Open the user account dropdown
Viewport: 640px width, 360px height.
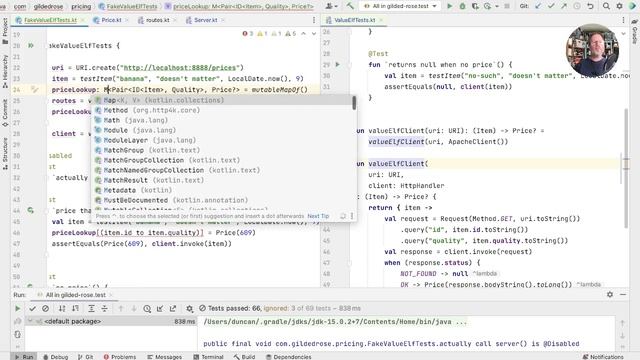[x=331, y=6]
